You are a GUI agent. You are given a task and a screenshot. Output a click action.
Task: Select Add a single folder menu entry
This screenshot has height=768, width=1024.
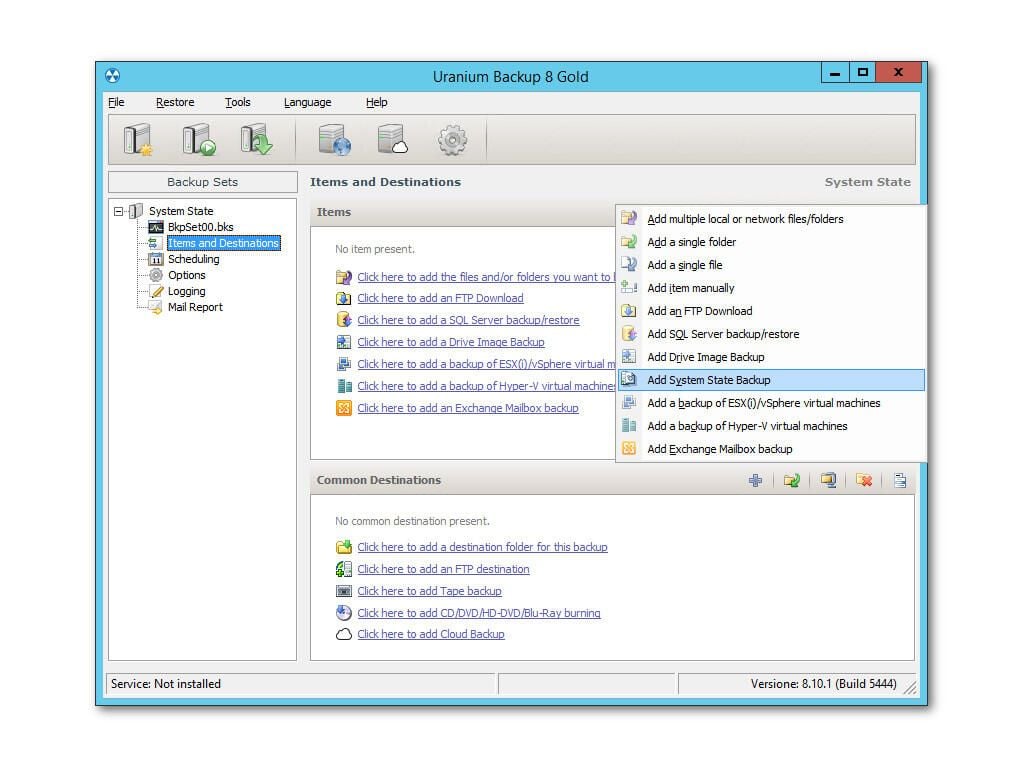point(771,242)
